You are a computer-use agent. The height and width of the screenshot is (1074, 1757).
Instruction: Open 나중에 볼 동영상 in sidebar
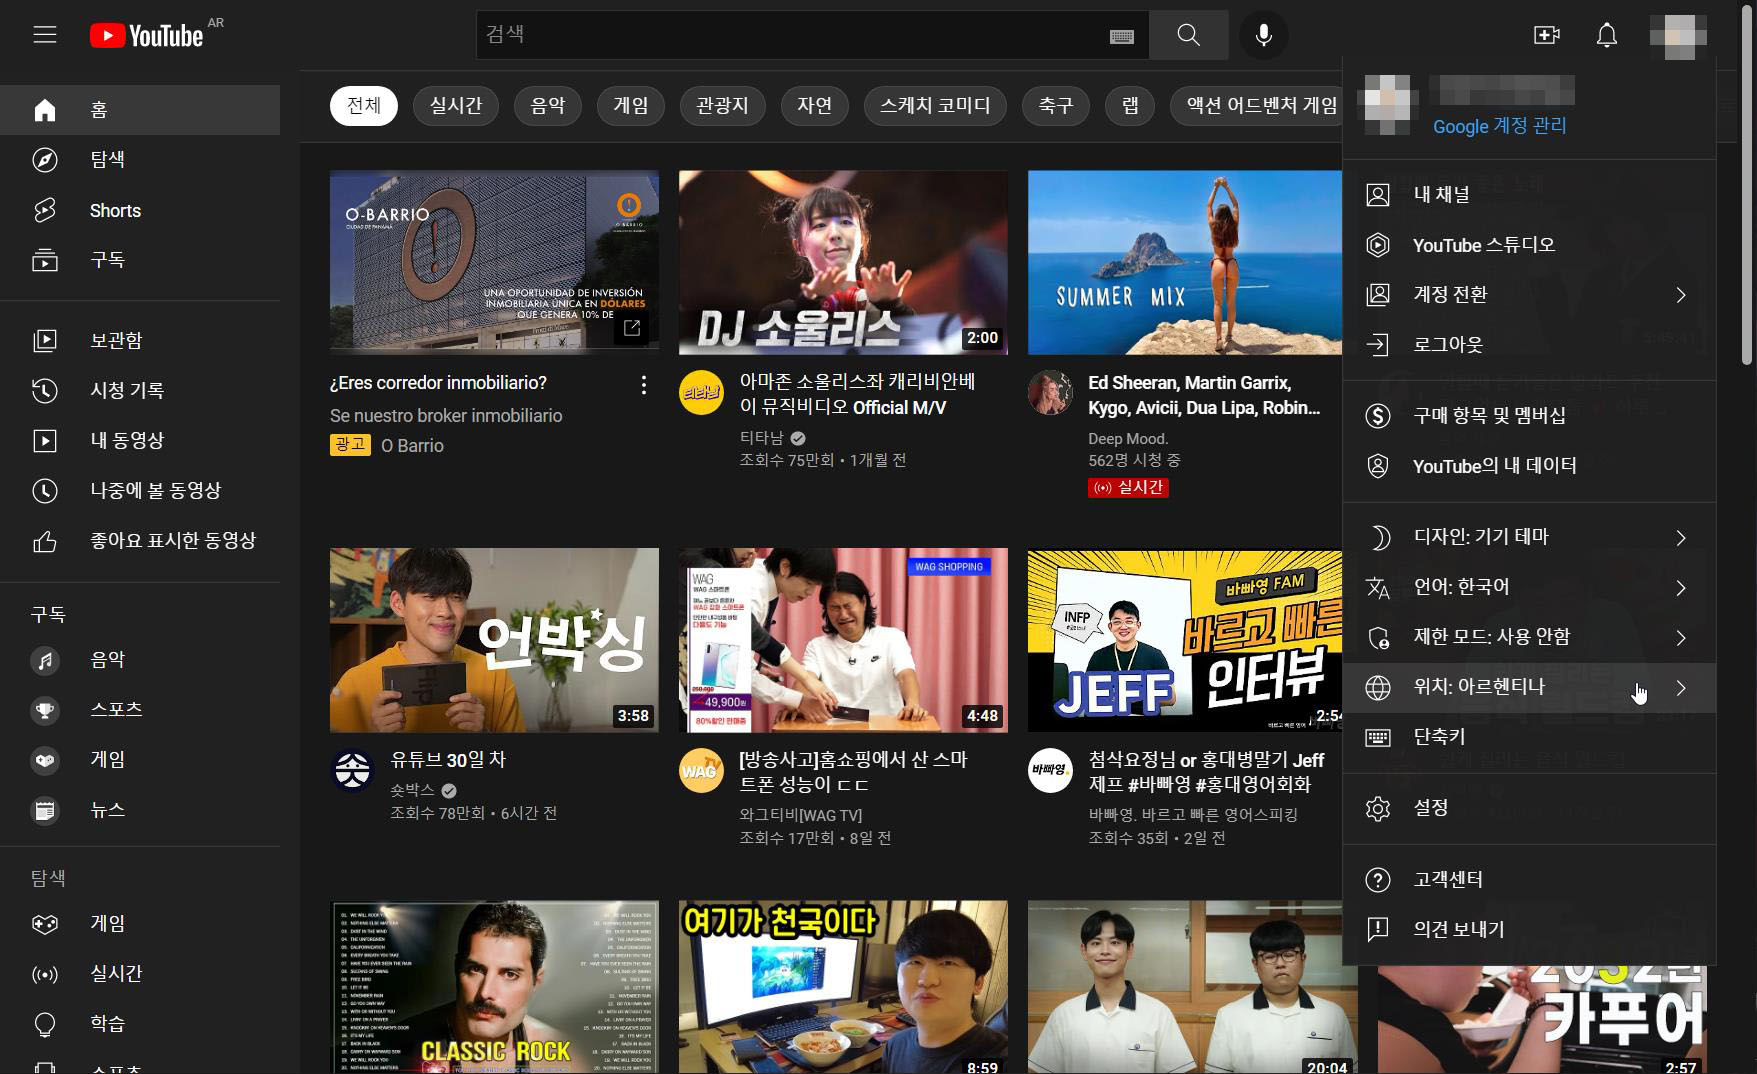point(140,490)
